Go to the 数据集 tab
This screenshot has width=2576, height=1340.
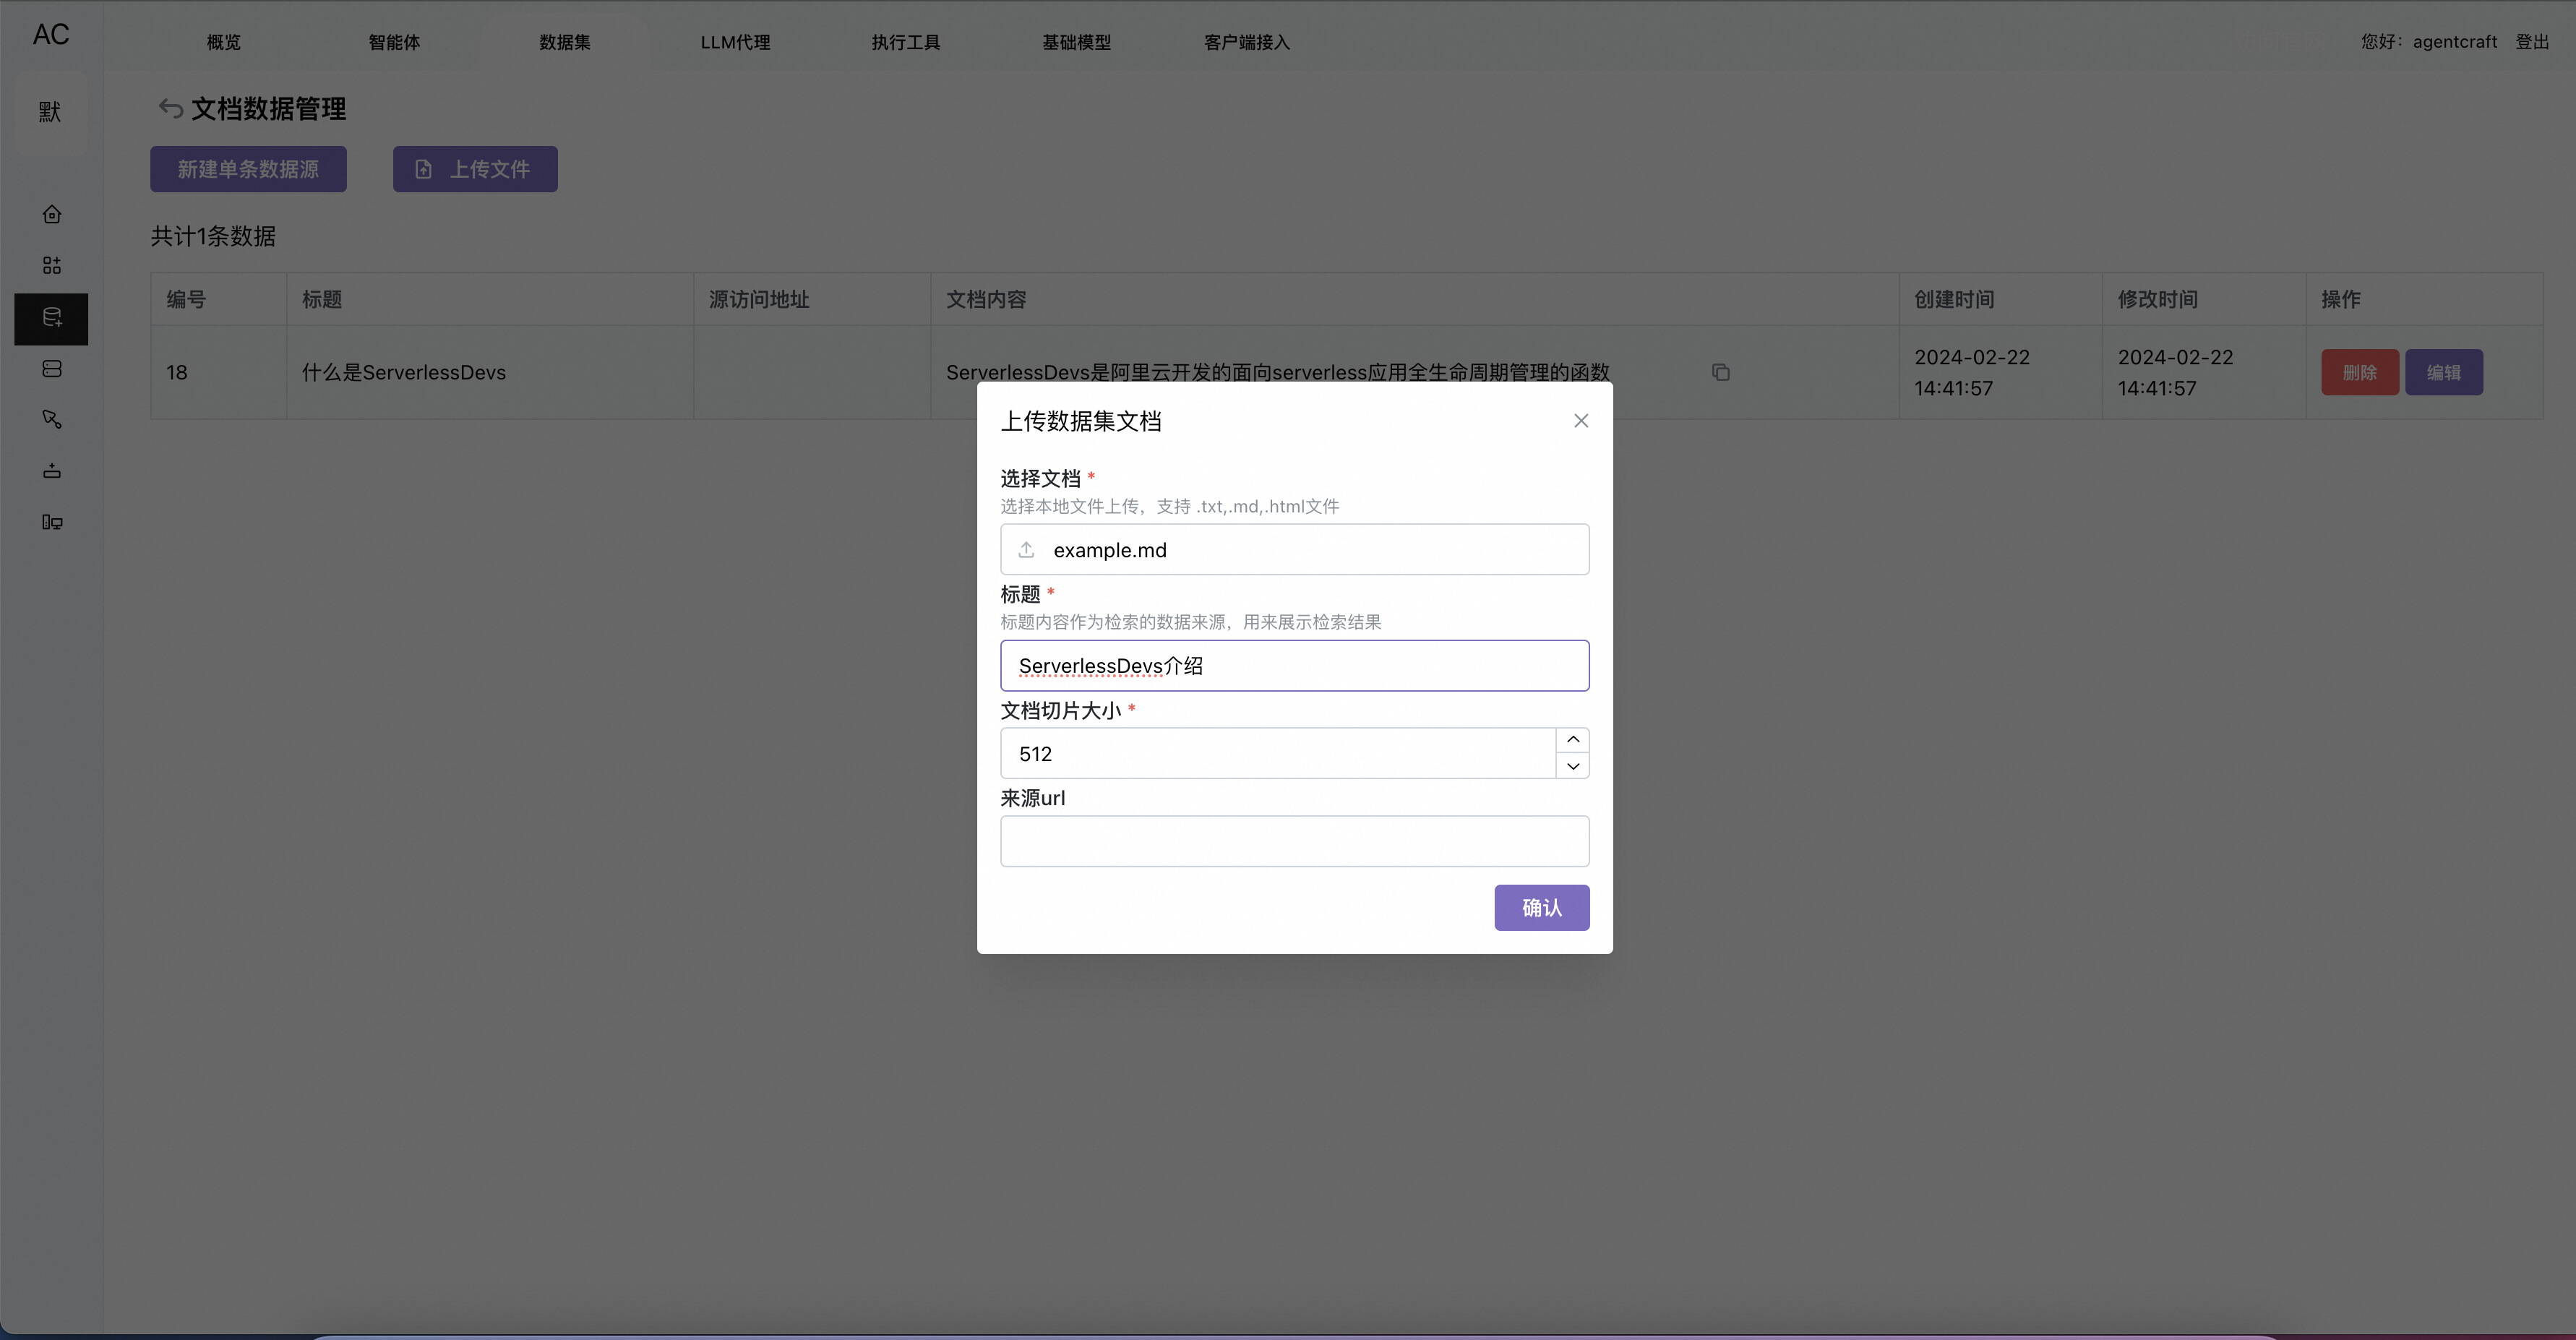(x=565, y=42)
